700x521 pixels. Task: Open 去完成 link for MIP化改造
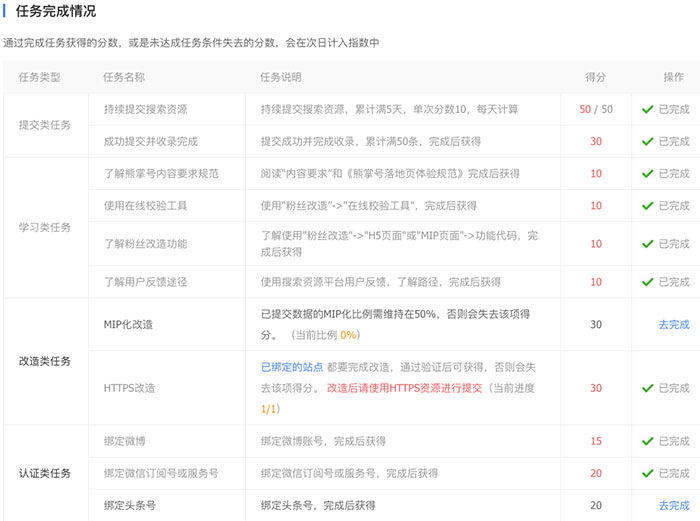tap(673, 325)
